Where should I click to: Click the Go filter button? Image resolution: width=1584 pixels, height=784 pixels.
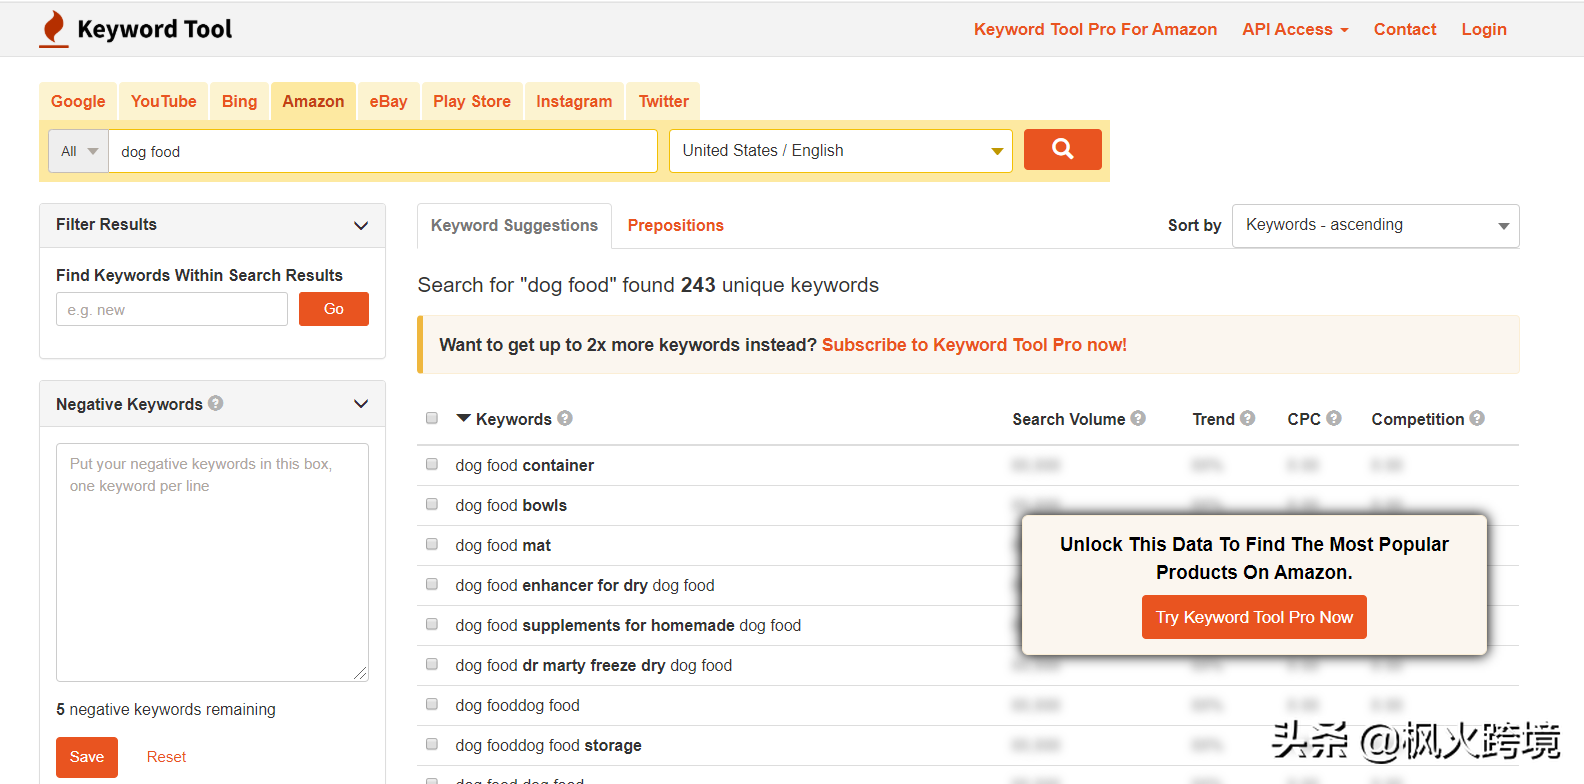pos(334,309)
